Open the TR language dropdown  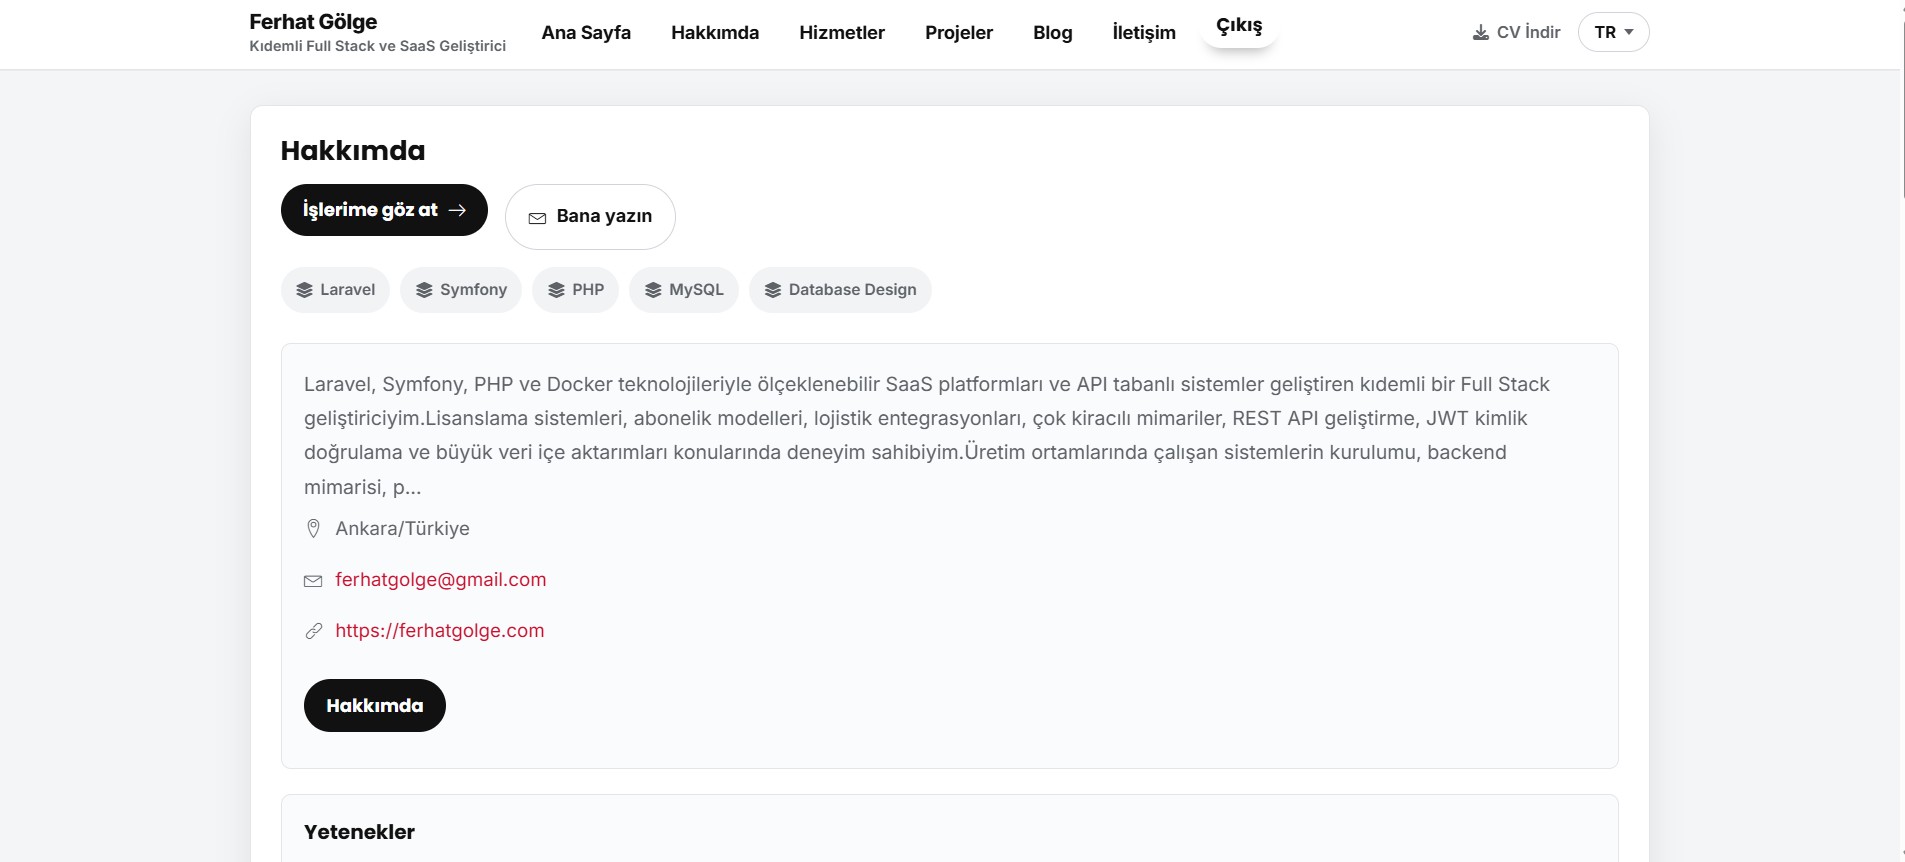click(1613, 32)
